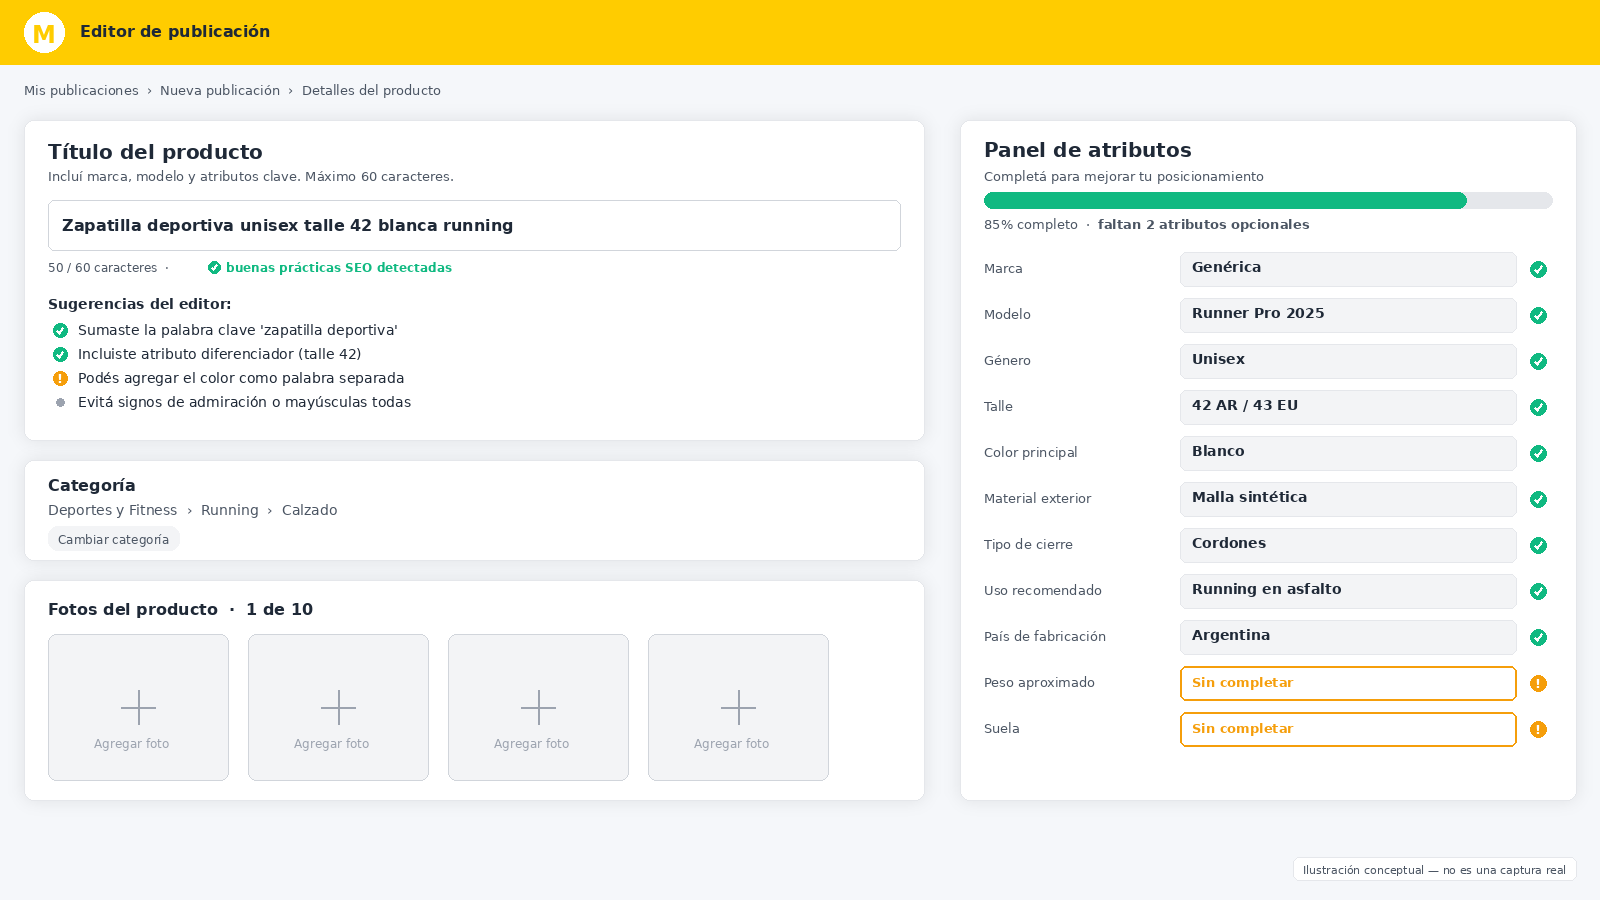Click the attribute completion progress bar
The width and height of the screenshot is (1600, 900).
[x=1268, y=201]
